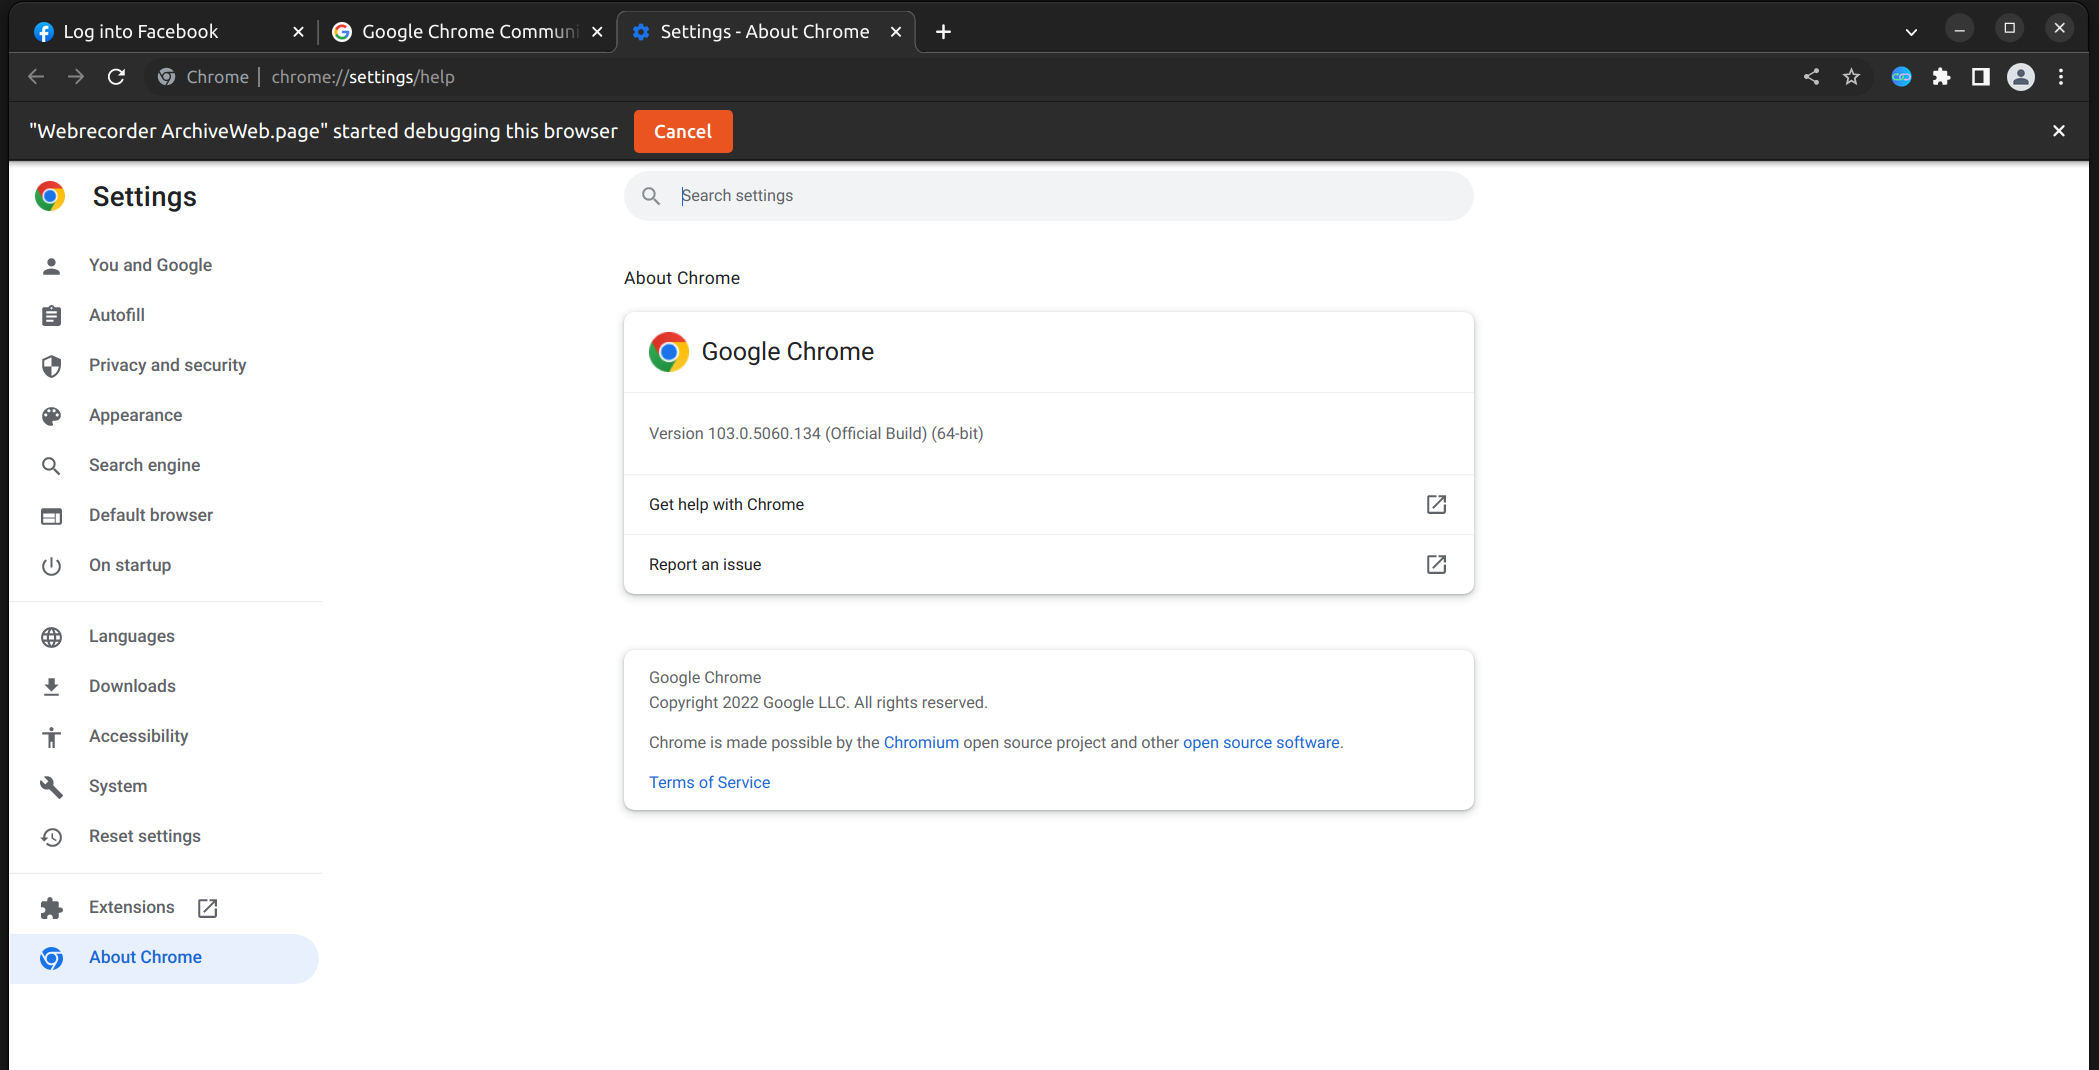Viewport: 2099px width, 1070px height.
Task: Open Report an issue
Action: [1049, 565]
